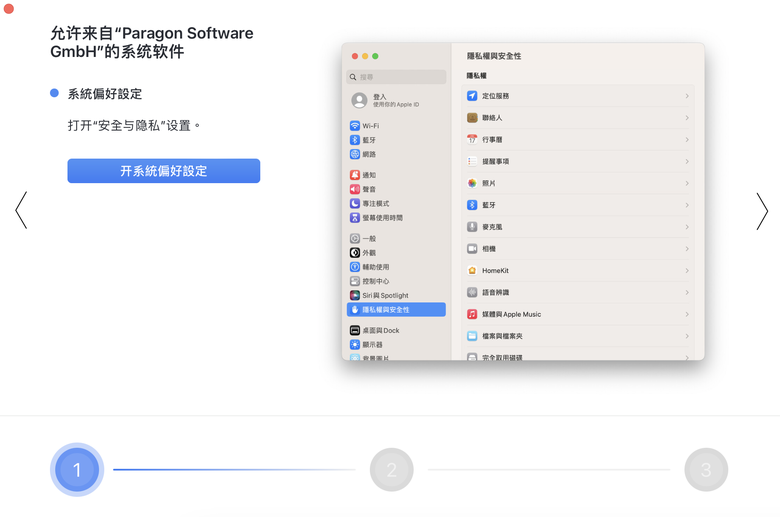Select 外觀 appearance icon in illustration sidebar
This screenshot has height=517, width=780.
pos(355,252)
